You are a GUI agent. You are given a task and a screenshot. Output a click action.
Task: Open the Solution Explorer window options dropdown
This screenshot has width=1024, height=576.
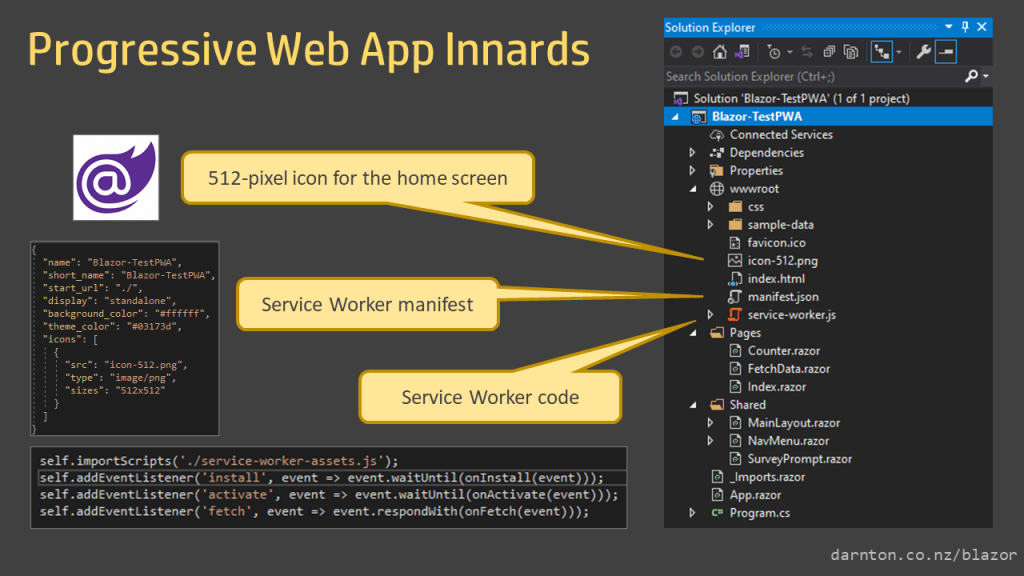coord(950,27)
